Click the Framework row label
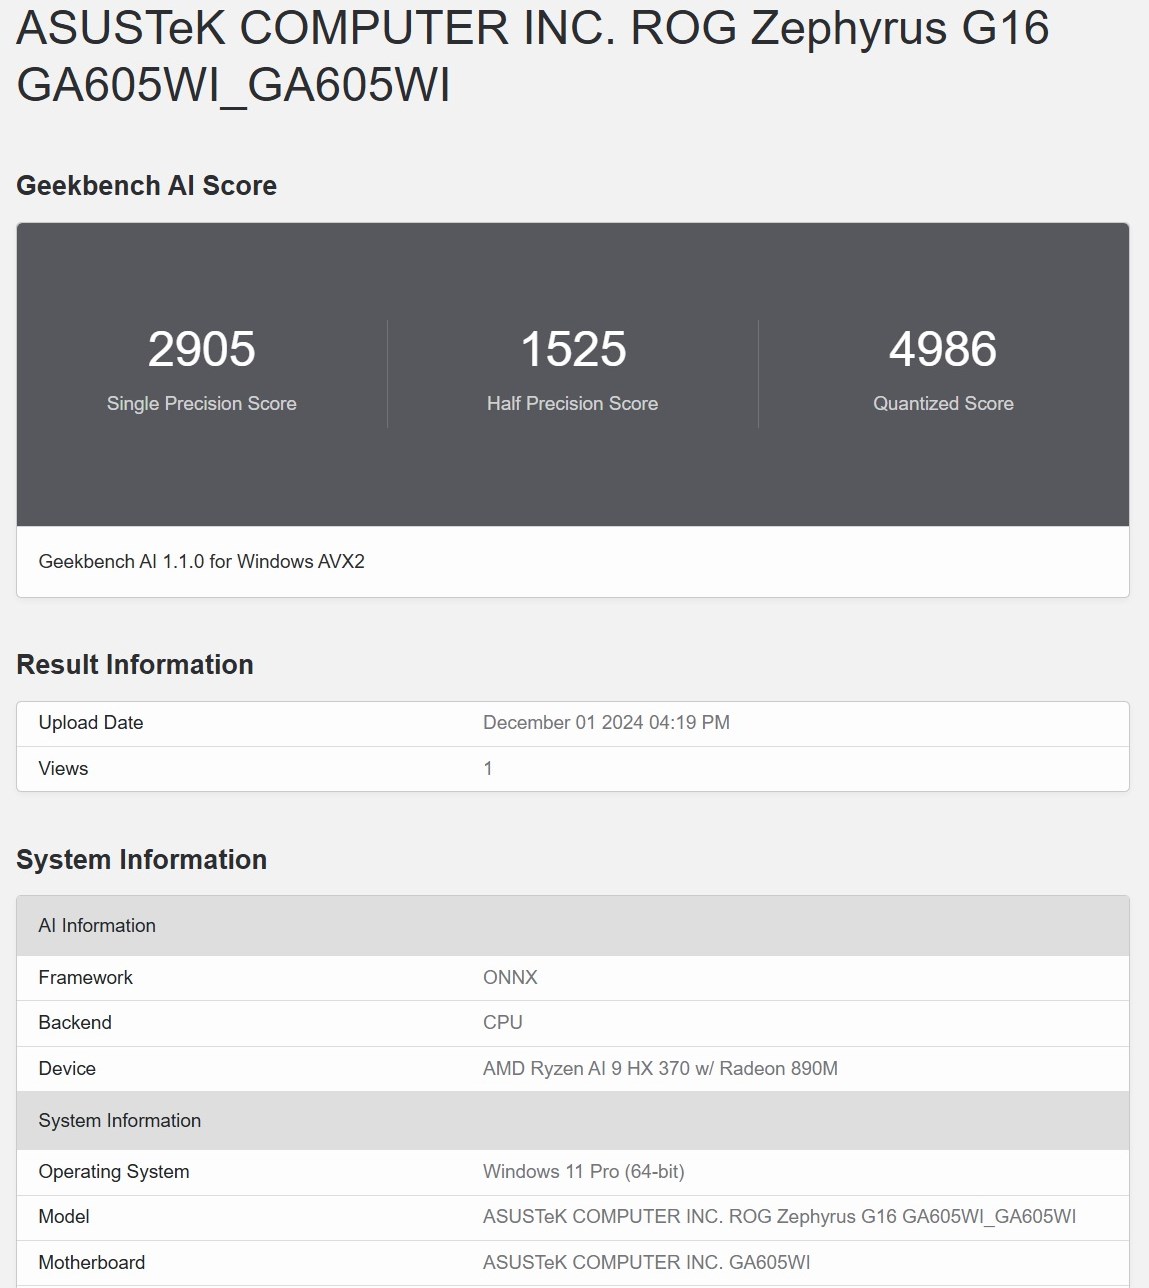The height and width of the screenshot is (1288, 1149). (85, 977)
